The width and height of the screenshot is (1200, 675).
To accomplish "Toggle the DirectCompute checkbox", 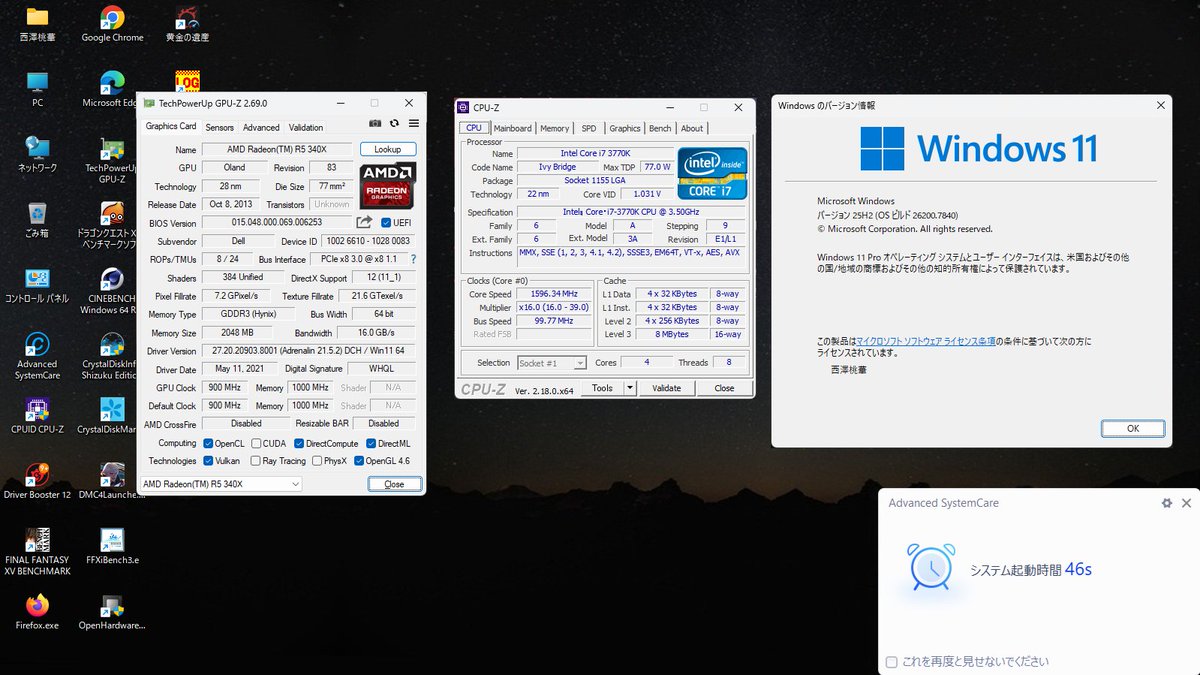I will pos(299,443).
